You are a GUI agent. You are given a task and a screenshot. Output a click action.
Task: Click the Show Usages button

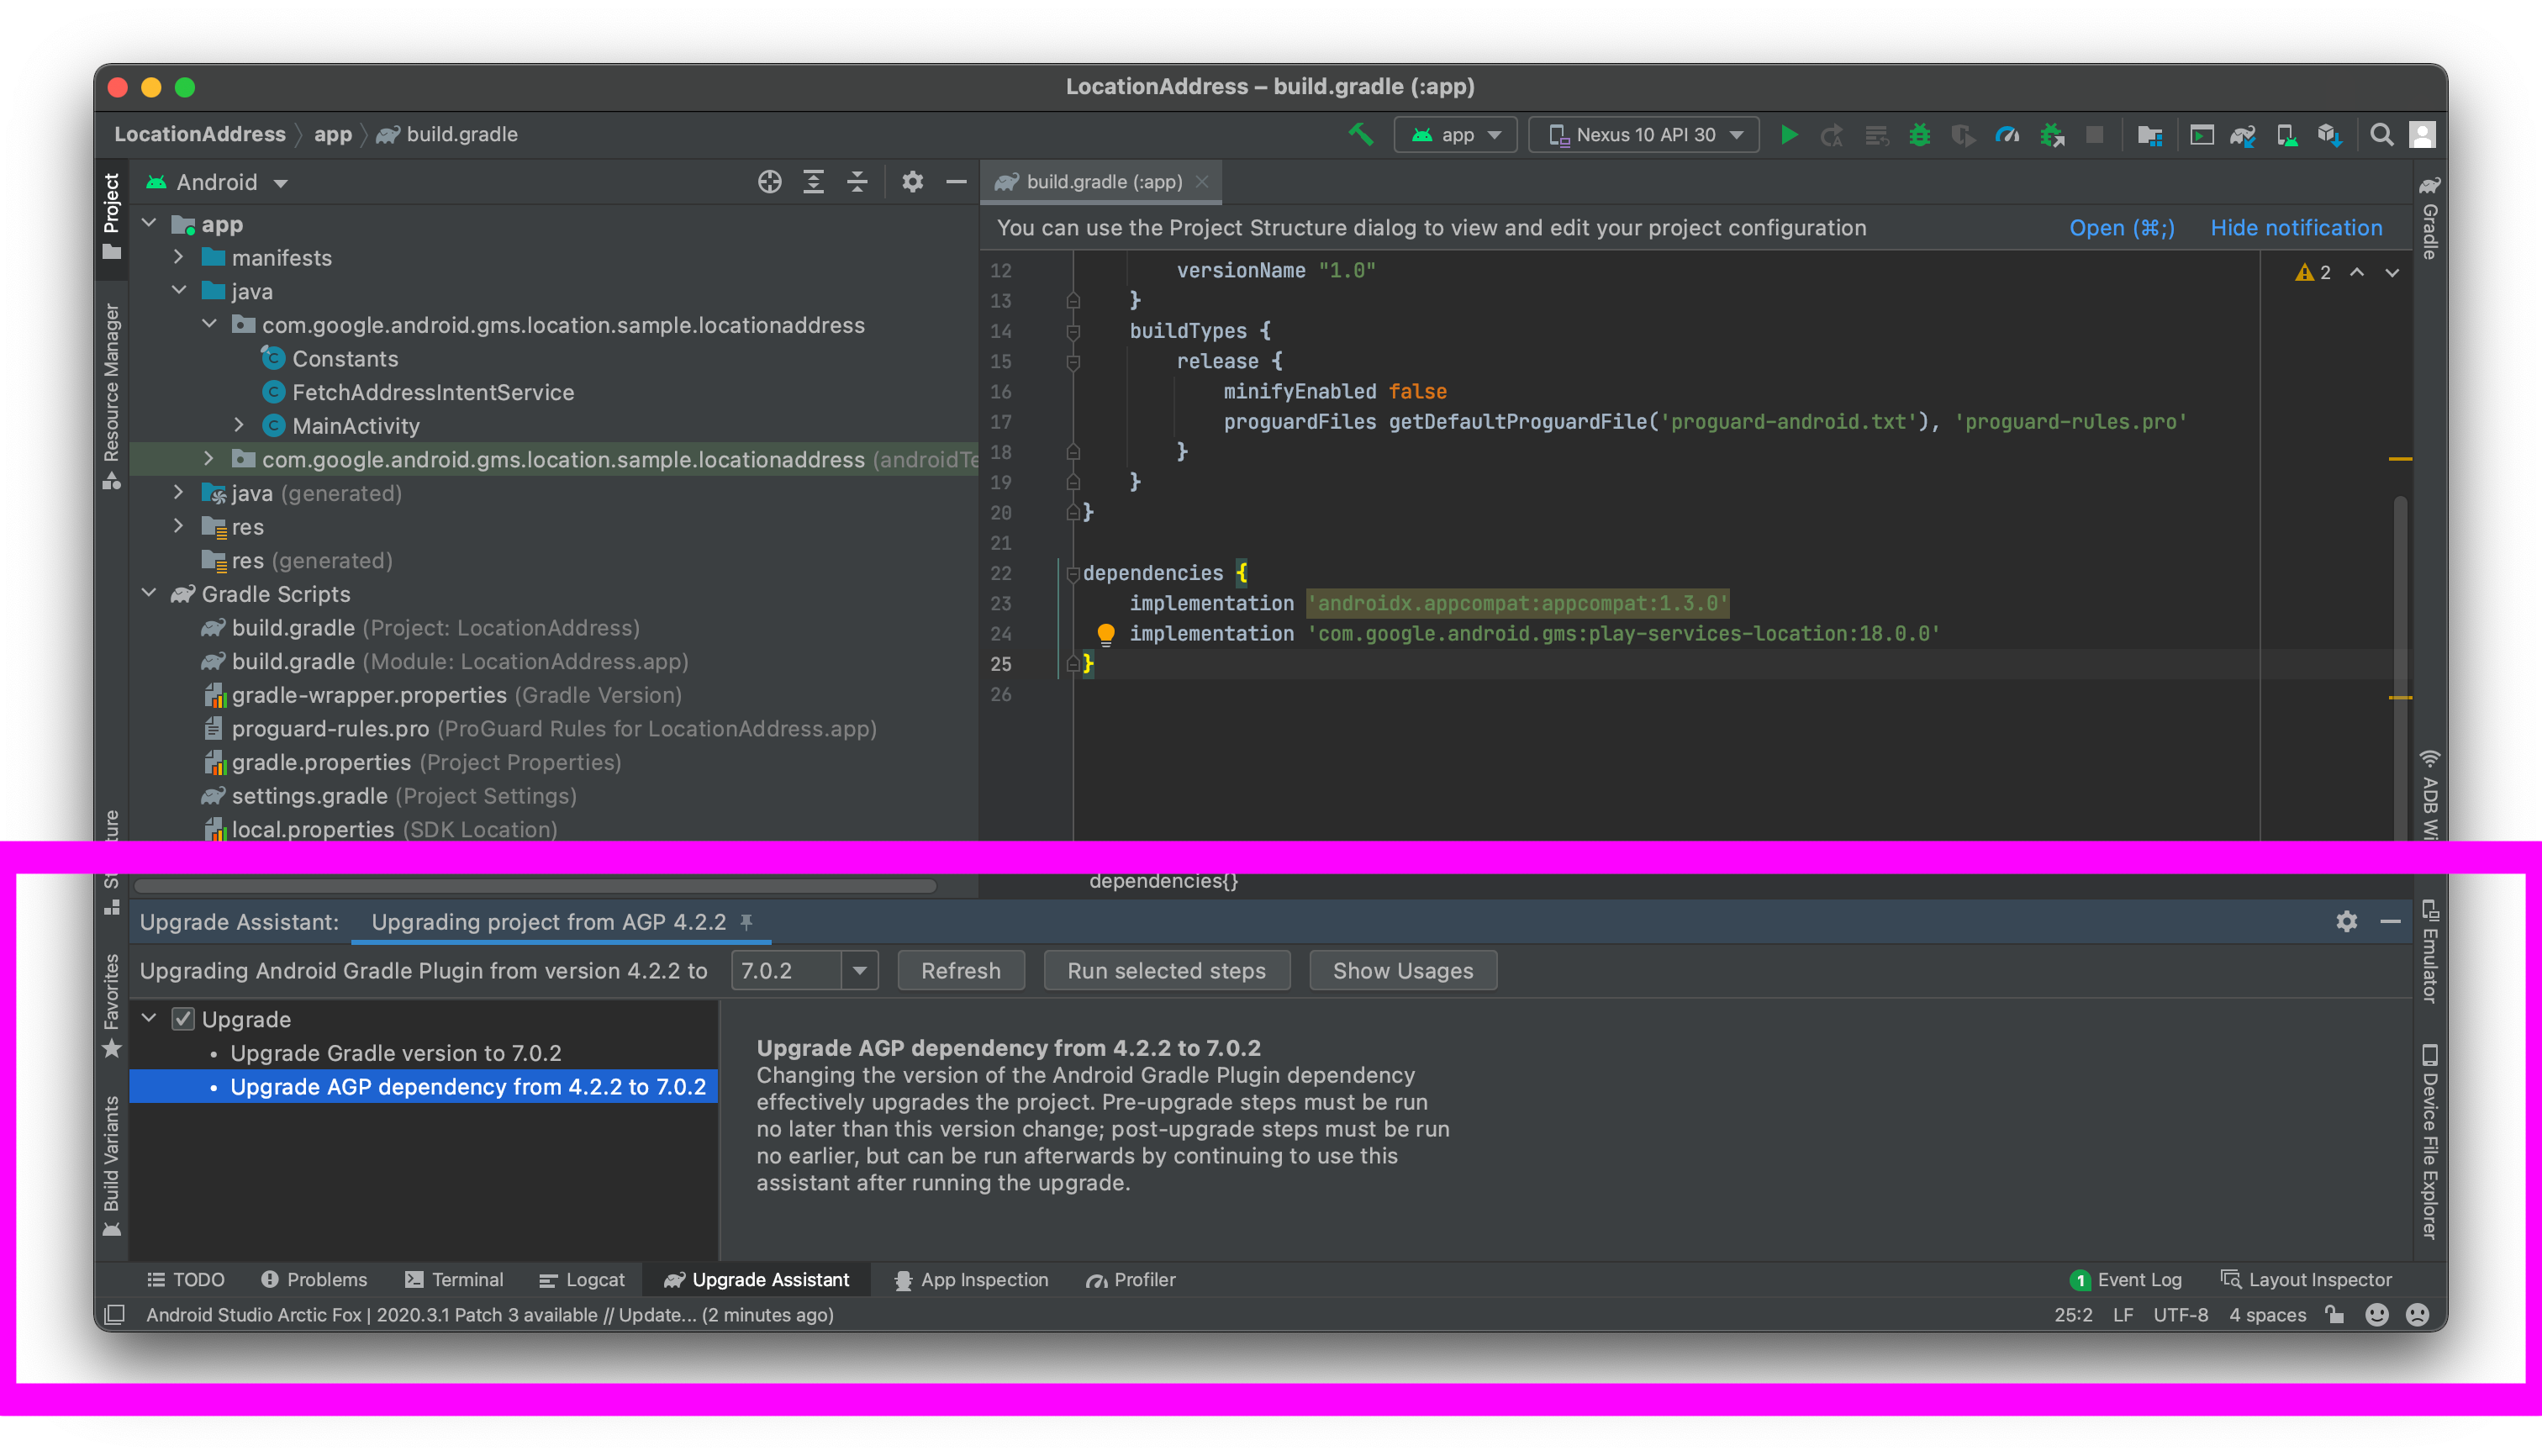[1402, 970]
